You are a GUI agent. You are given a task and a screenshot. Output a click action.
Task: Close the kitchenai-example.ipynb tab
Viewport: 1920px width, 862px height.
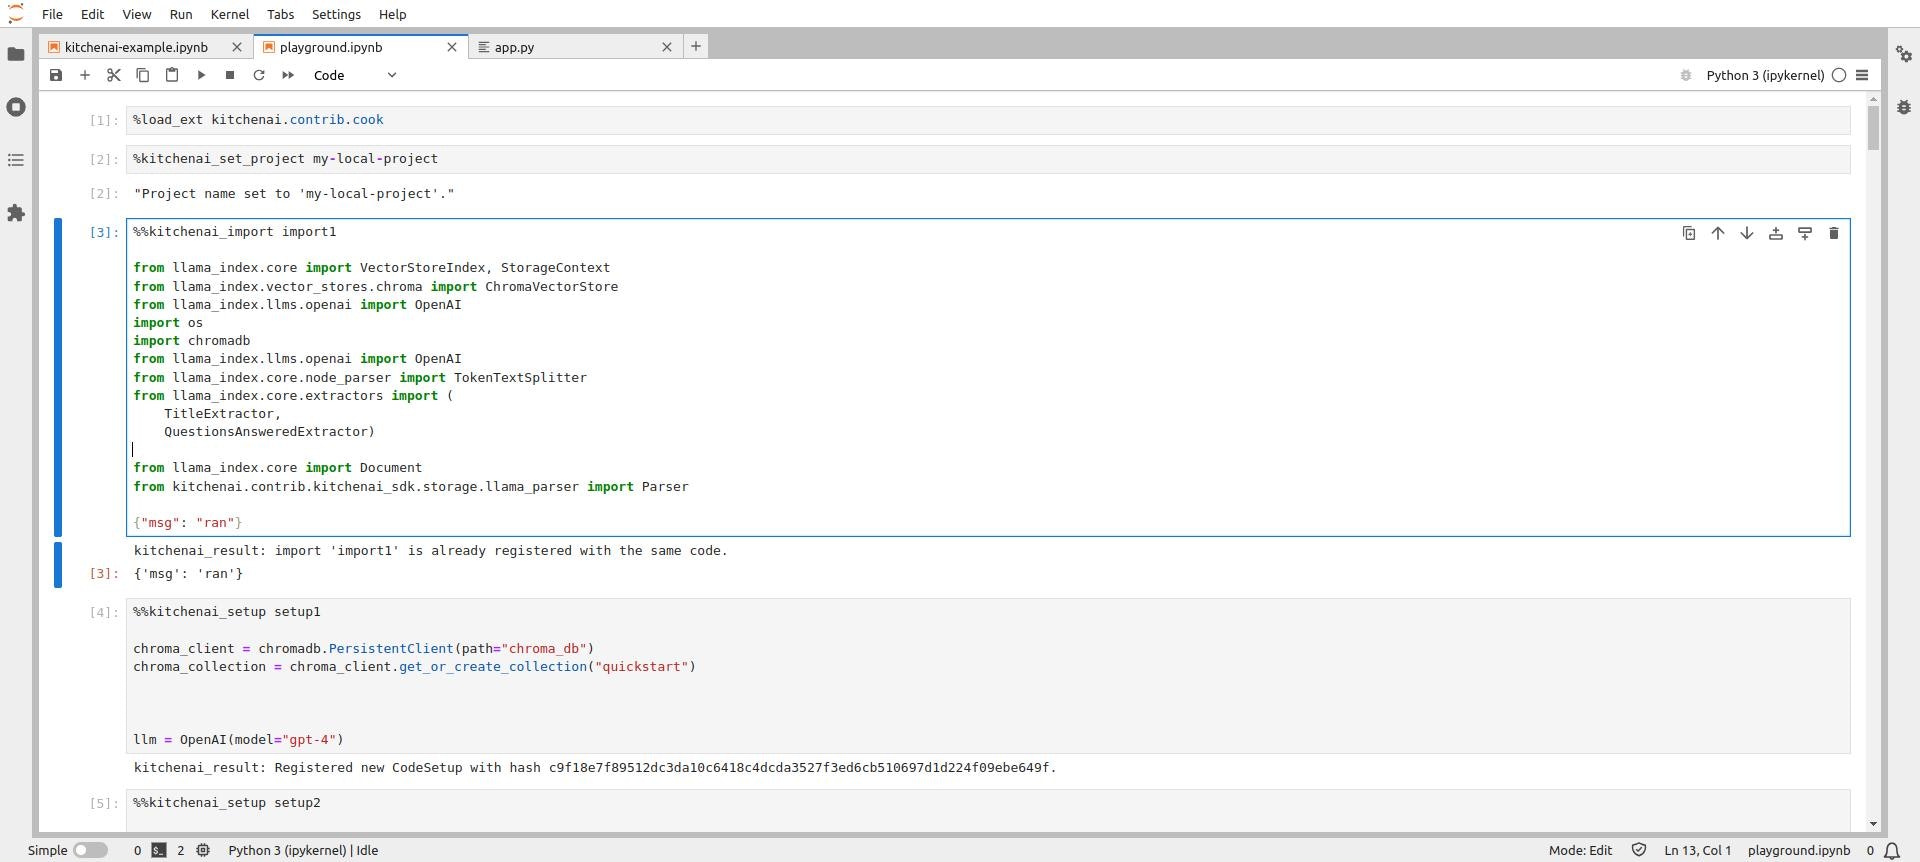pos(237,47)
